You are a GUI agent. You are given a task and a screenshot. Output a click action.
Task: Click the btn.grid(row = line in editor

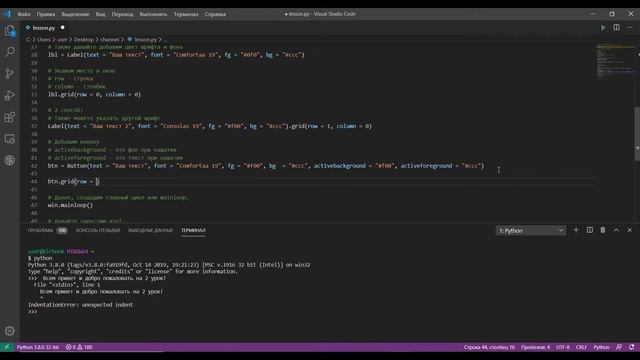73,182
